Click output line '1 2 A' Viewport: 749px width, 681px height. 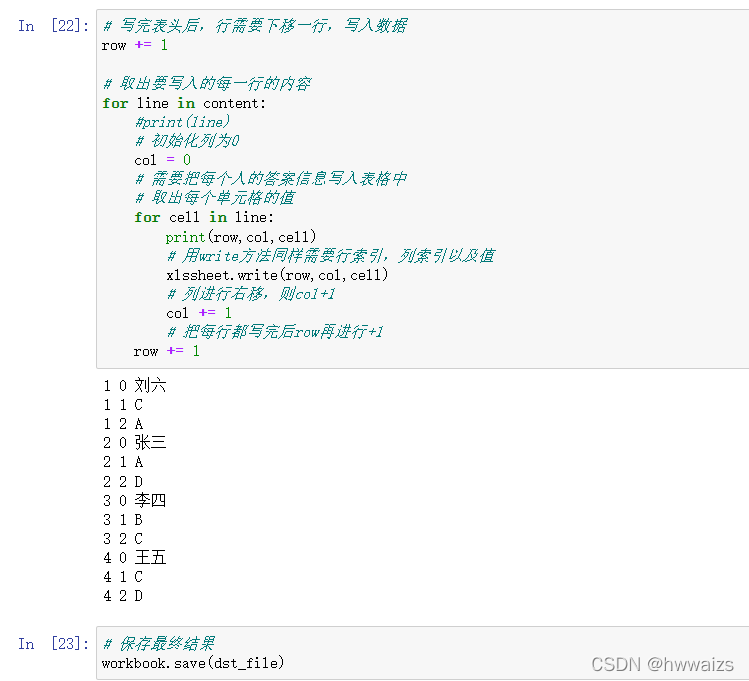pos(123,424)
